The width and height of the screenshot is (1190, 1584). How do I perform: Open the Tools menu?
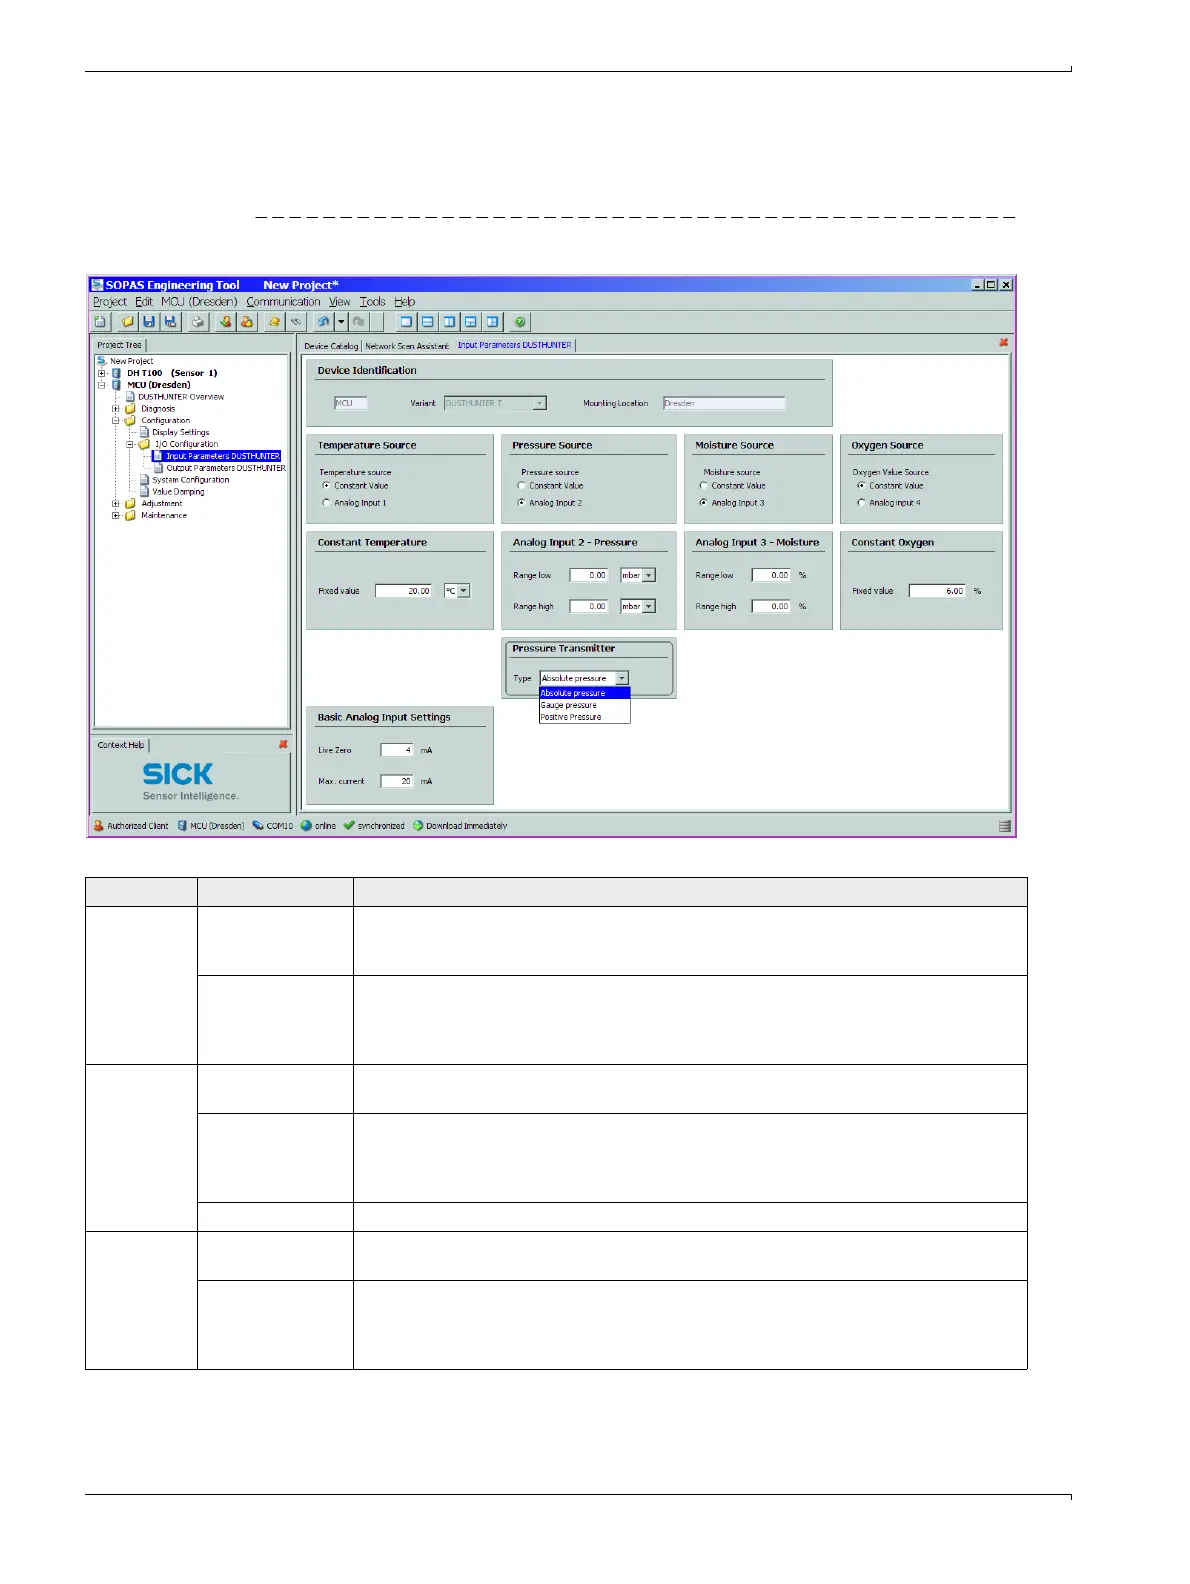coord(373,302)
